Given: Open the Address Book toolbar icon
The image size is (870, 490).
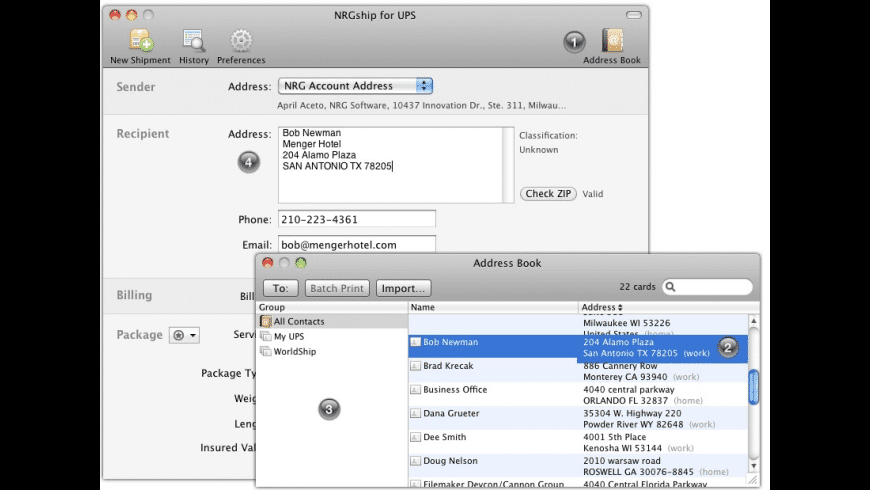Looking at the screenshot, I should (612, 46).
